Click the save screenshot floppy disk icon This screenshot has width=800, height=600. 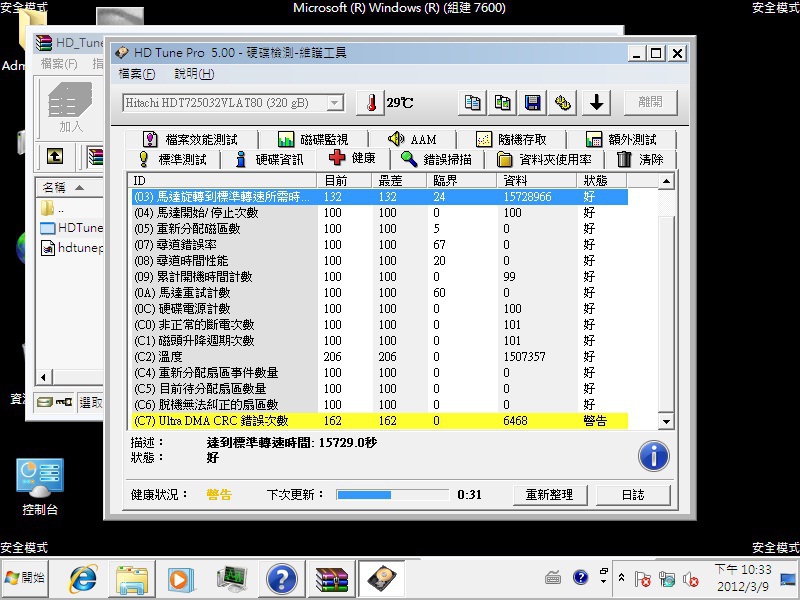(x=532, y=103)
